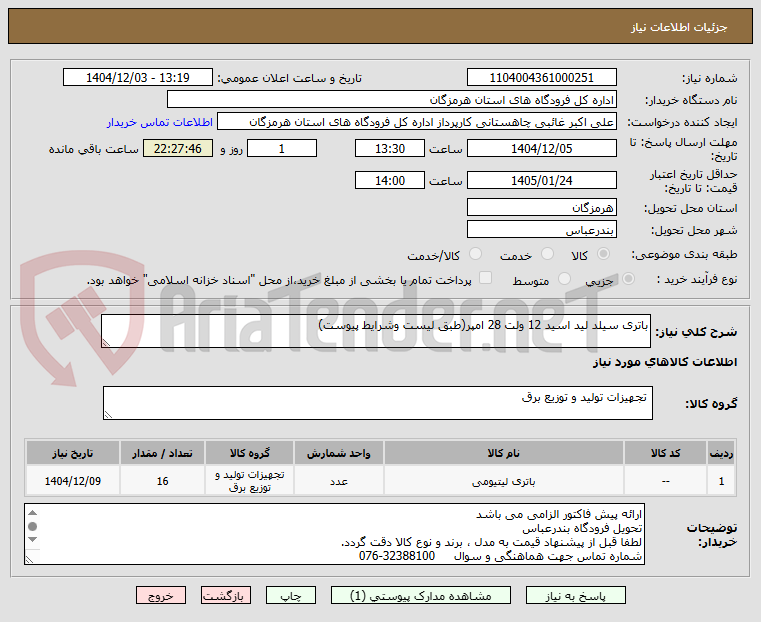Click the buyer notes scroll down arrow
The image size is (761, 622).
33,540
